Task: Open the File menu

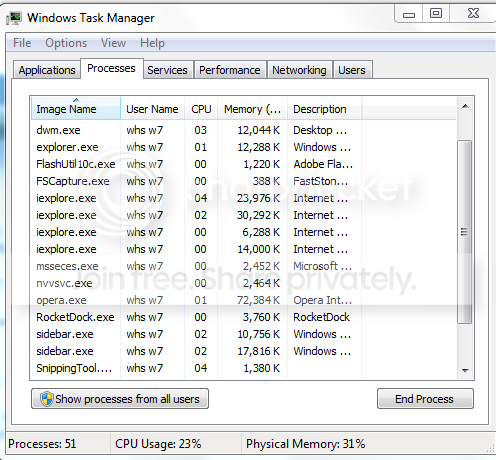Action: (22, 43)
